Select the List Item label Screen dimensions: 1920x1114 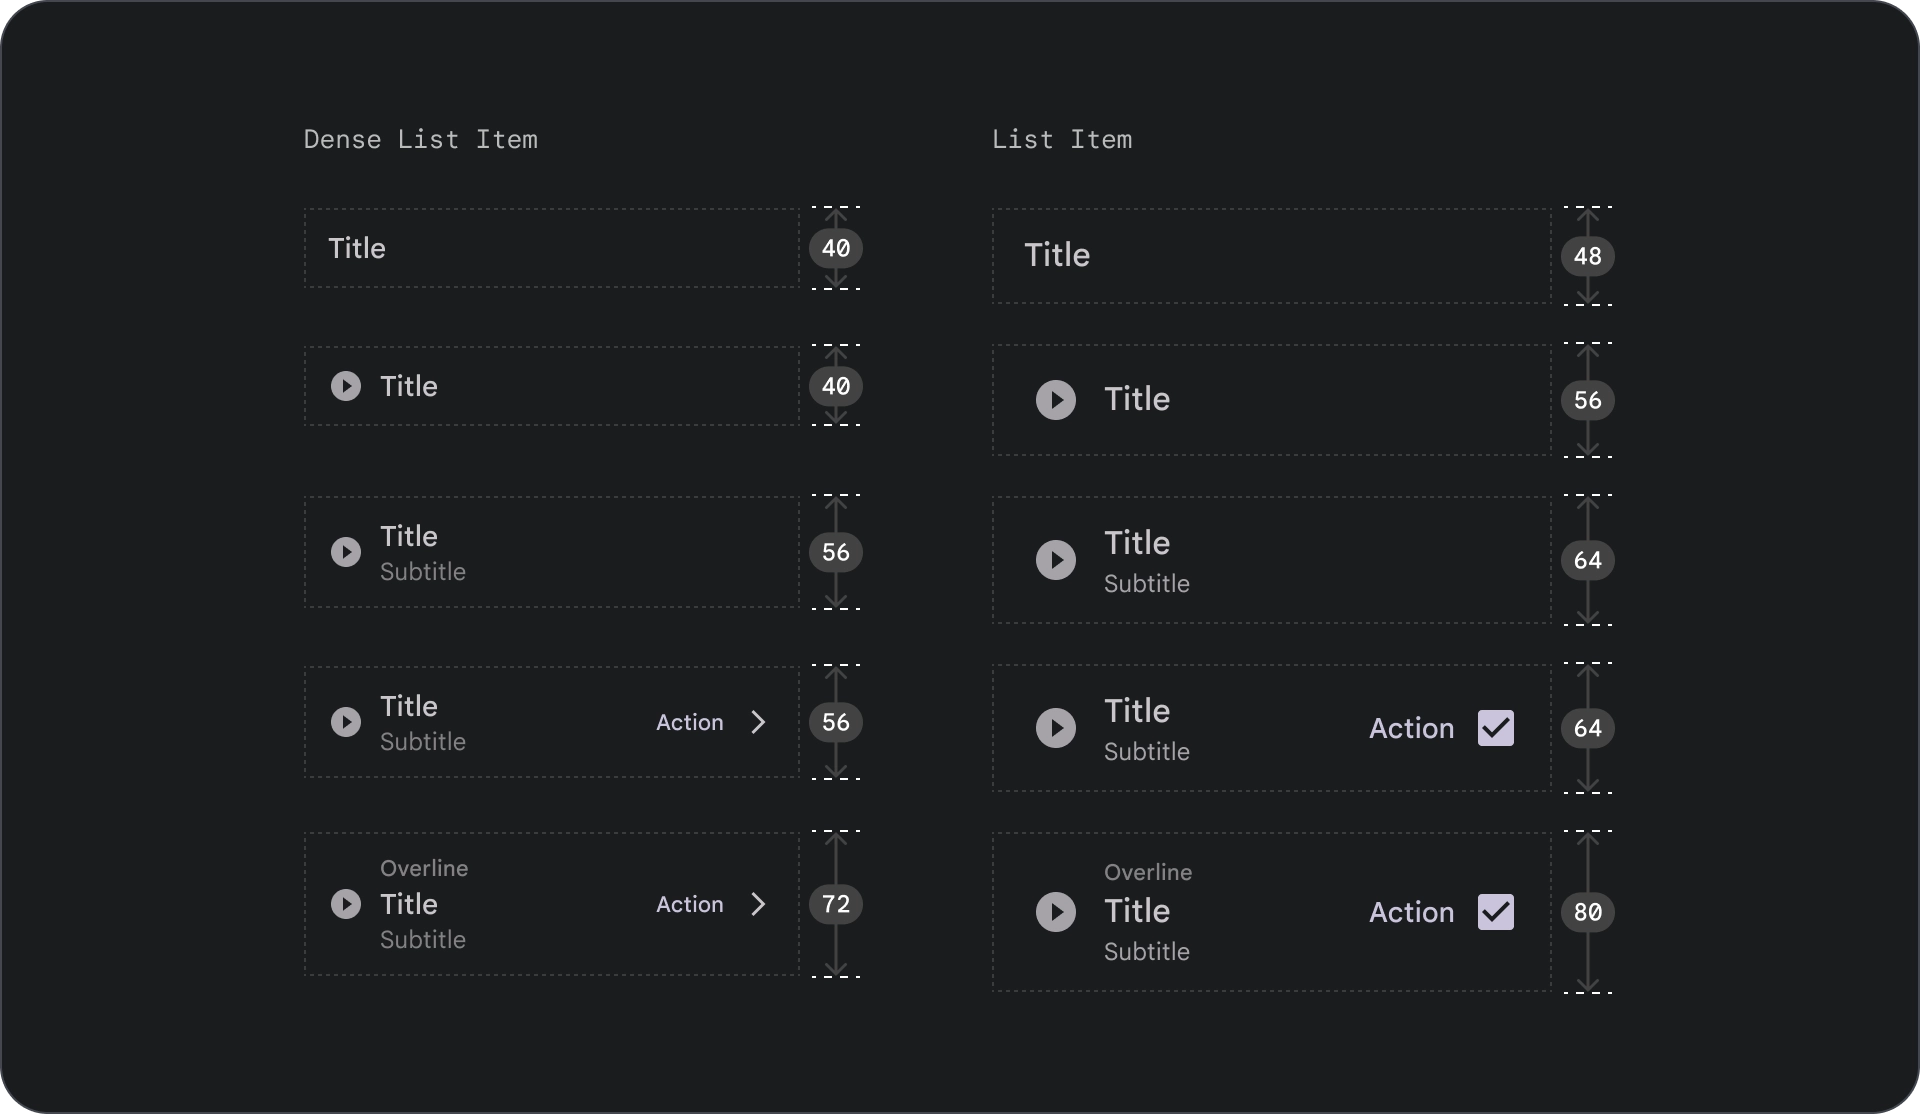click(x=1062, y=138)
